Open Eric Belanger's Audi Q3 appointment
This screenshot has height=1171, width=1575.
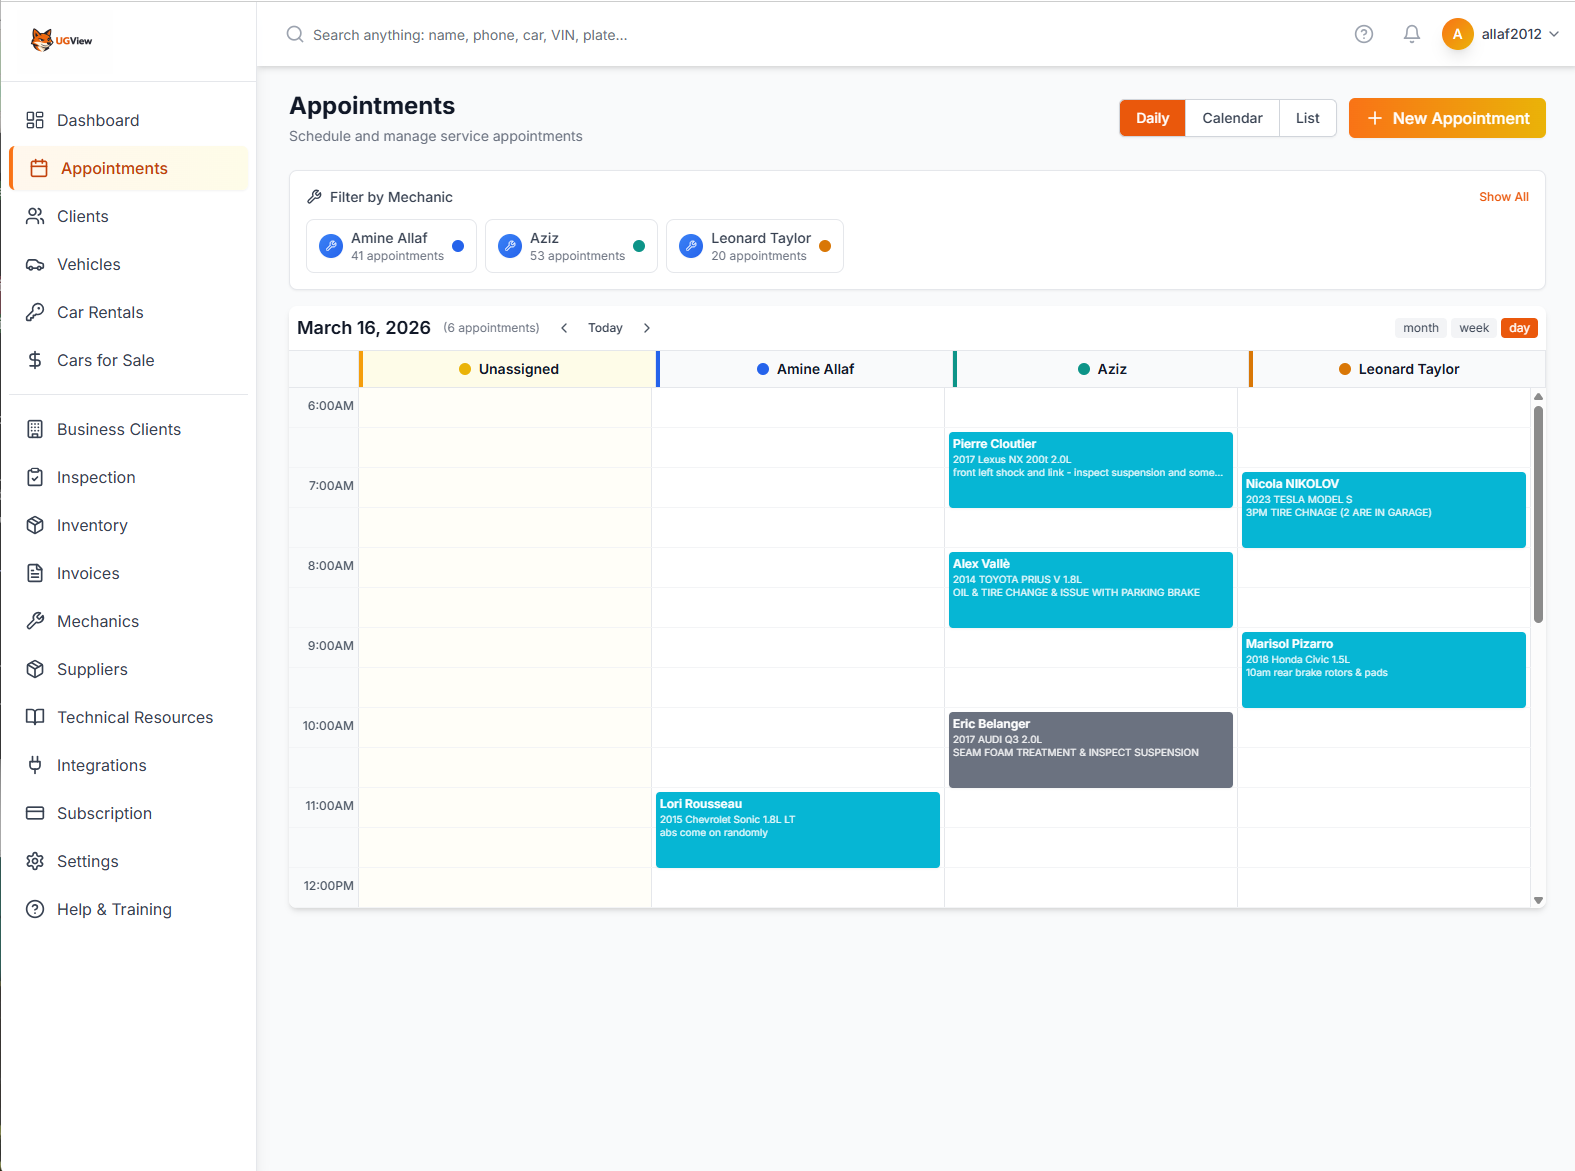point(1090,750)
